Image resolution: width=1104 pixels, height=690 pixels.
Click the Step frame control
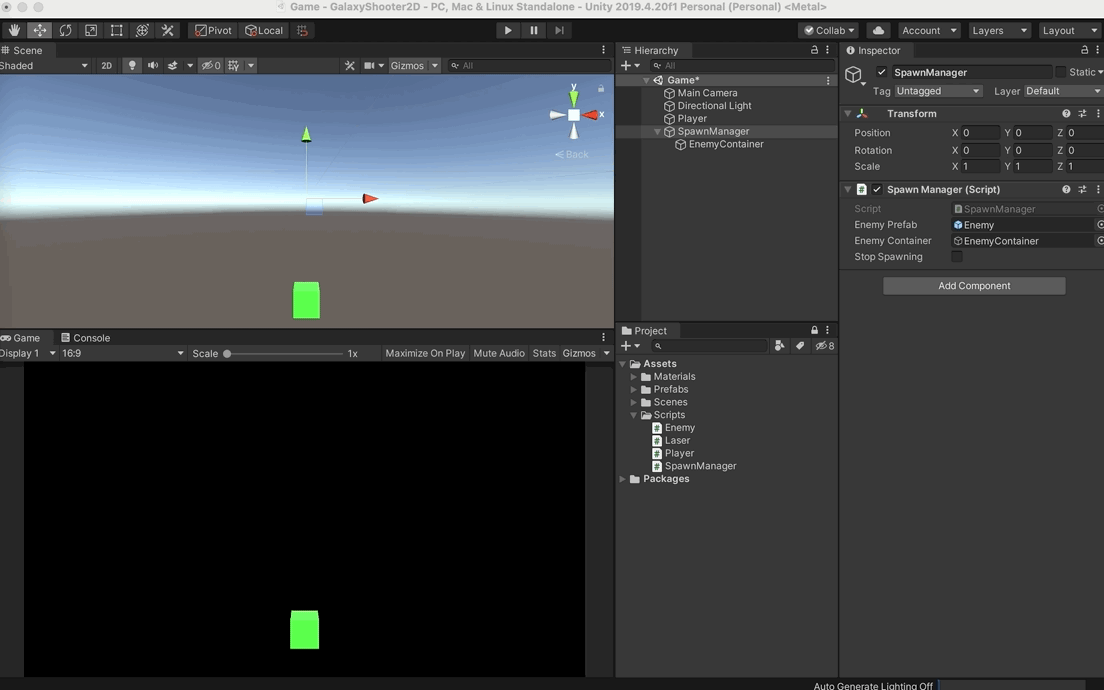(560, 30)
